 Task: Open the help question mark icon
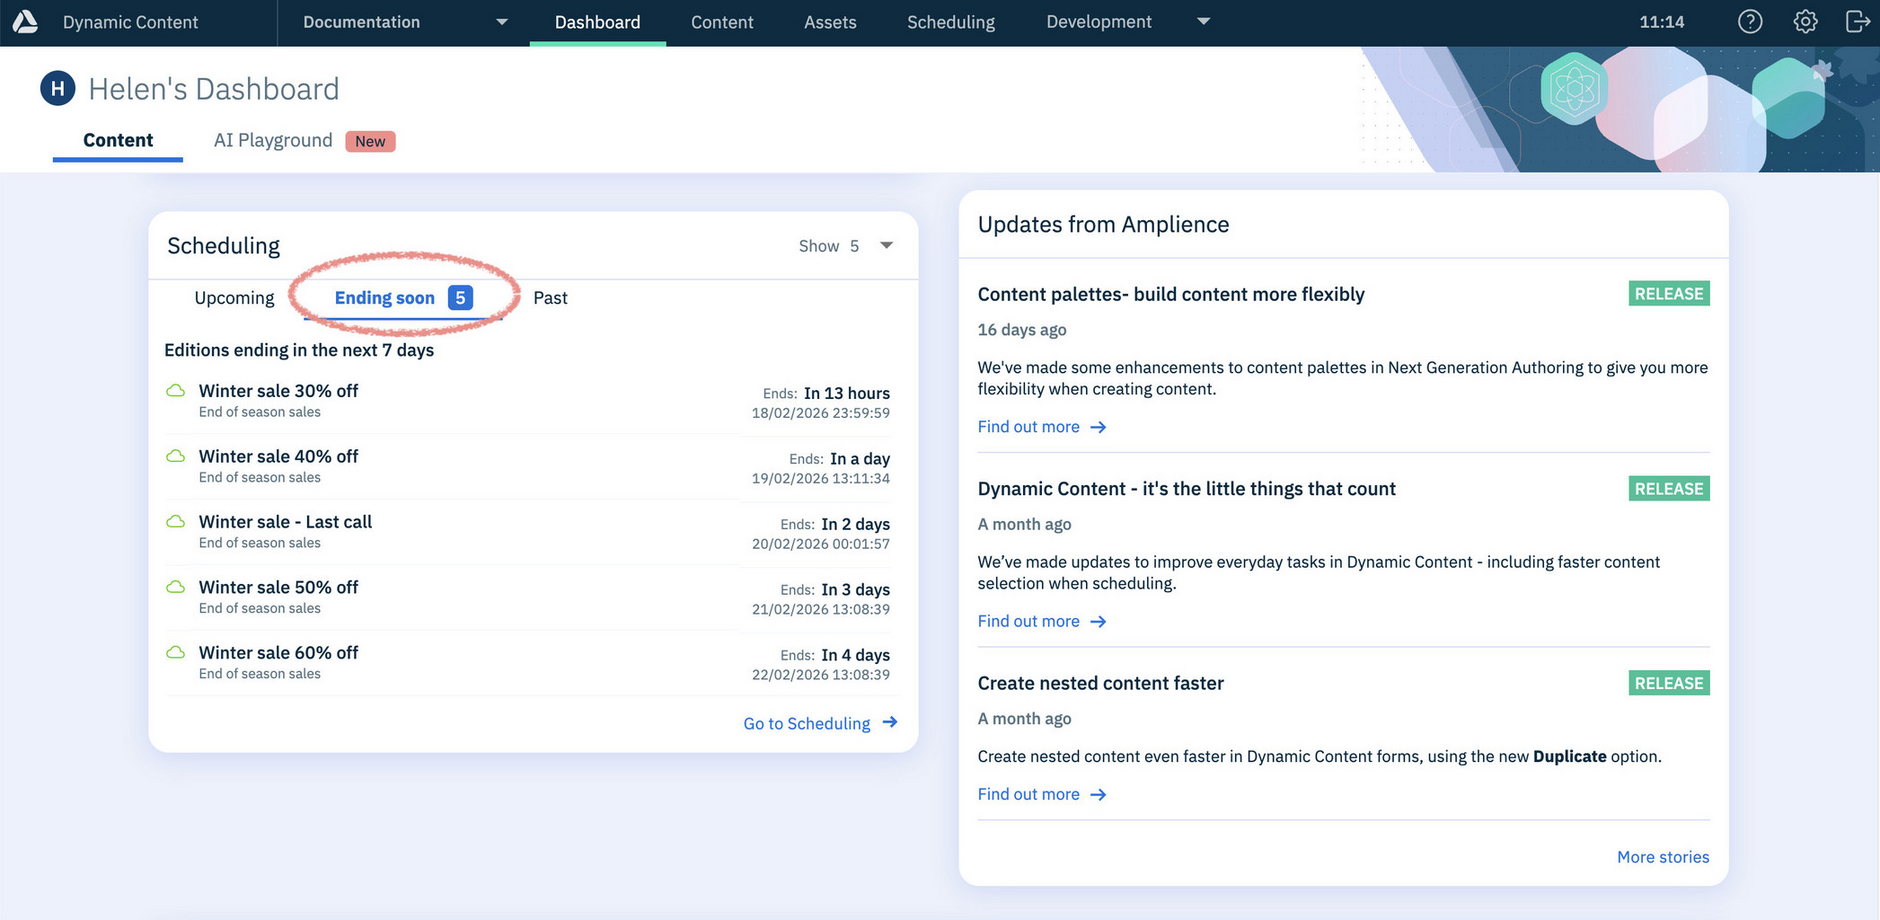pyautogui.click(x=1749, y=21)
